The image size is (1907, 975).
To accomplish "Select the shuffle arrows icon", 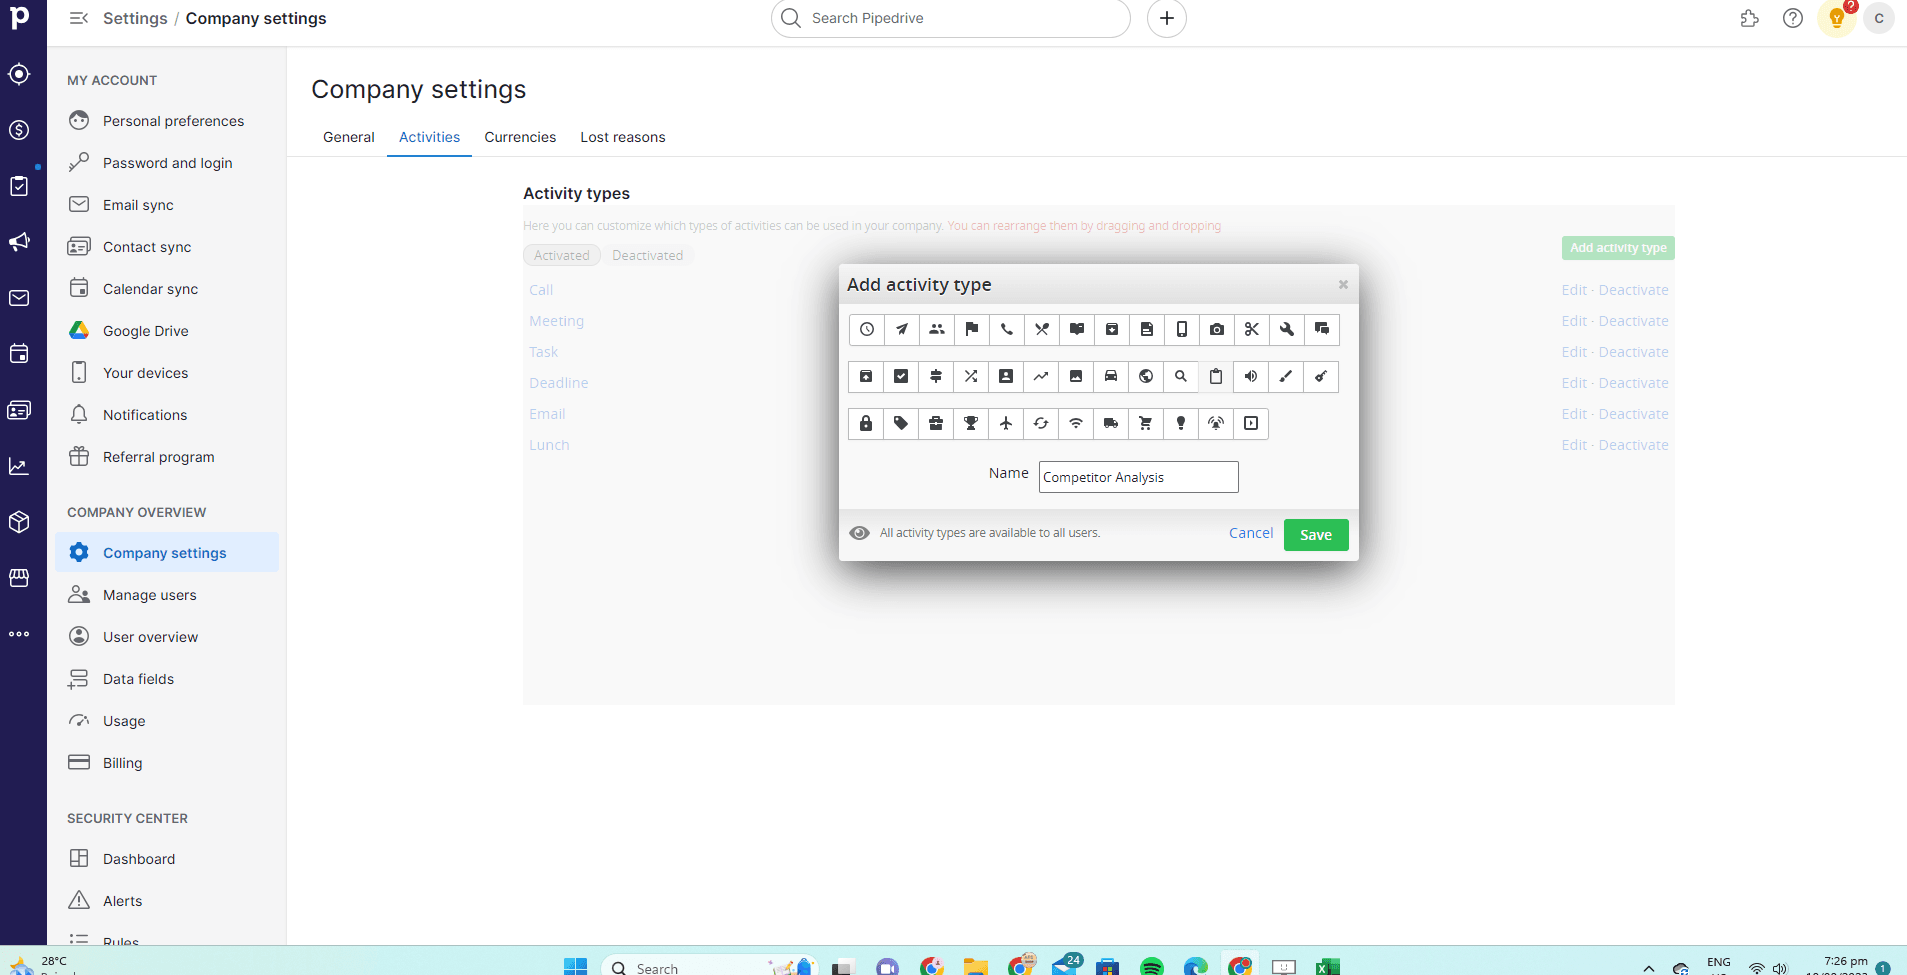I will (x=971, y=376).
